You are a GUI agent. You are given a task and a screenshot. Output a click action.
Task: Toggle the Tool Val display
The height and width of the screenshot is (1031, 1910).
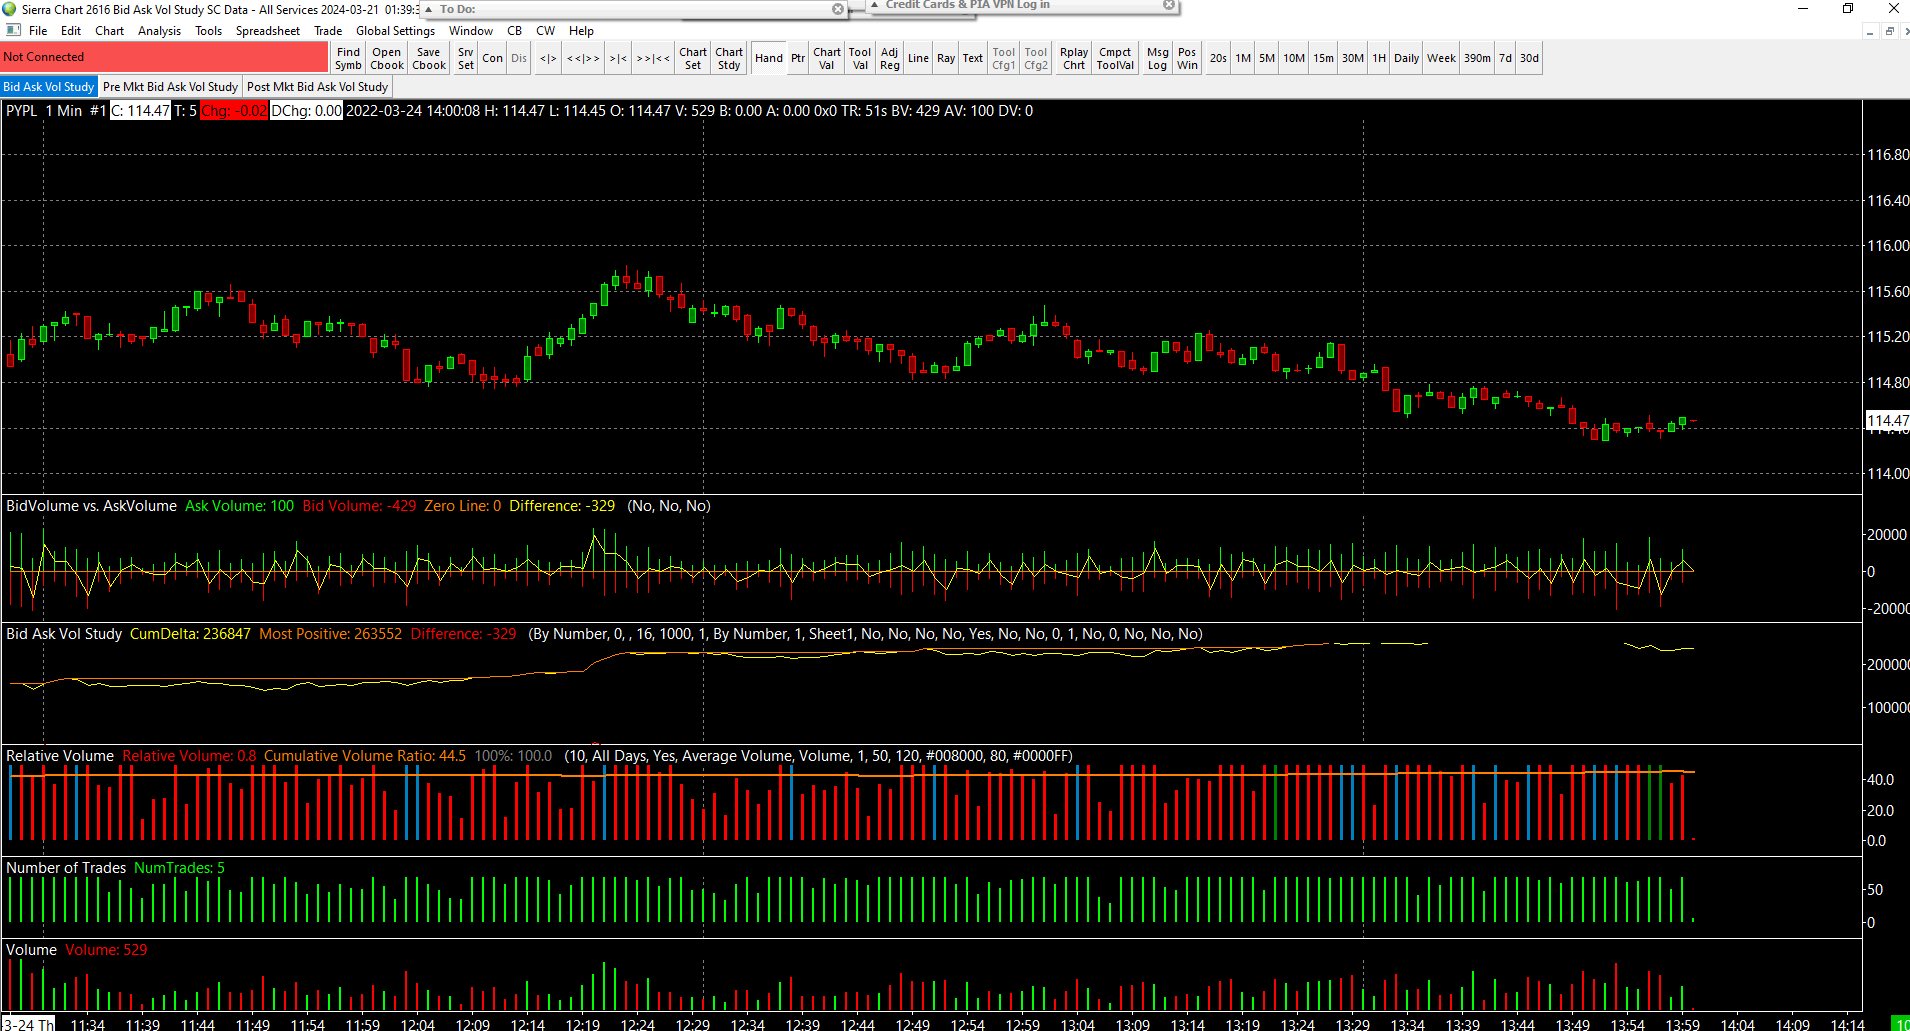pos(860,58)
